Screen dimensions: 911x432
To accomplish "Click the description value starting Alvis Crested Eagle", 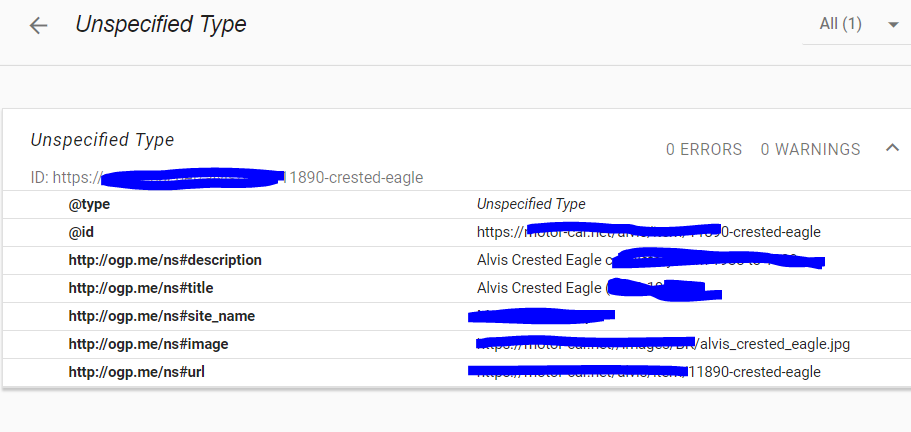I will (x=651, y=260).
